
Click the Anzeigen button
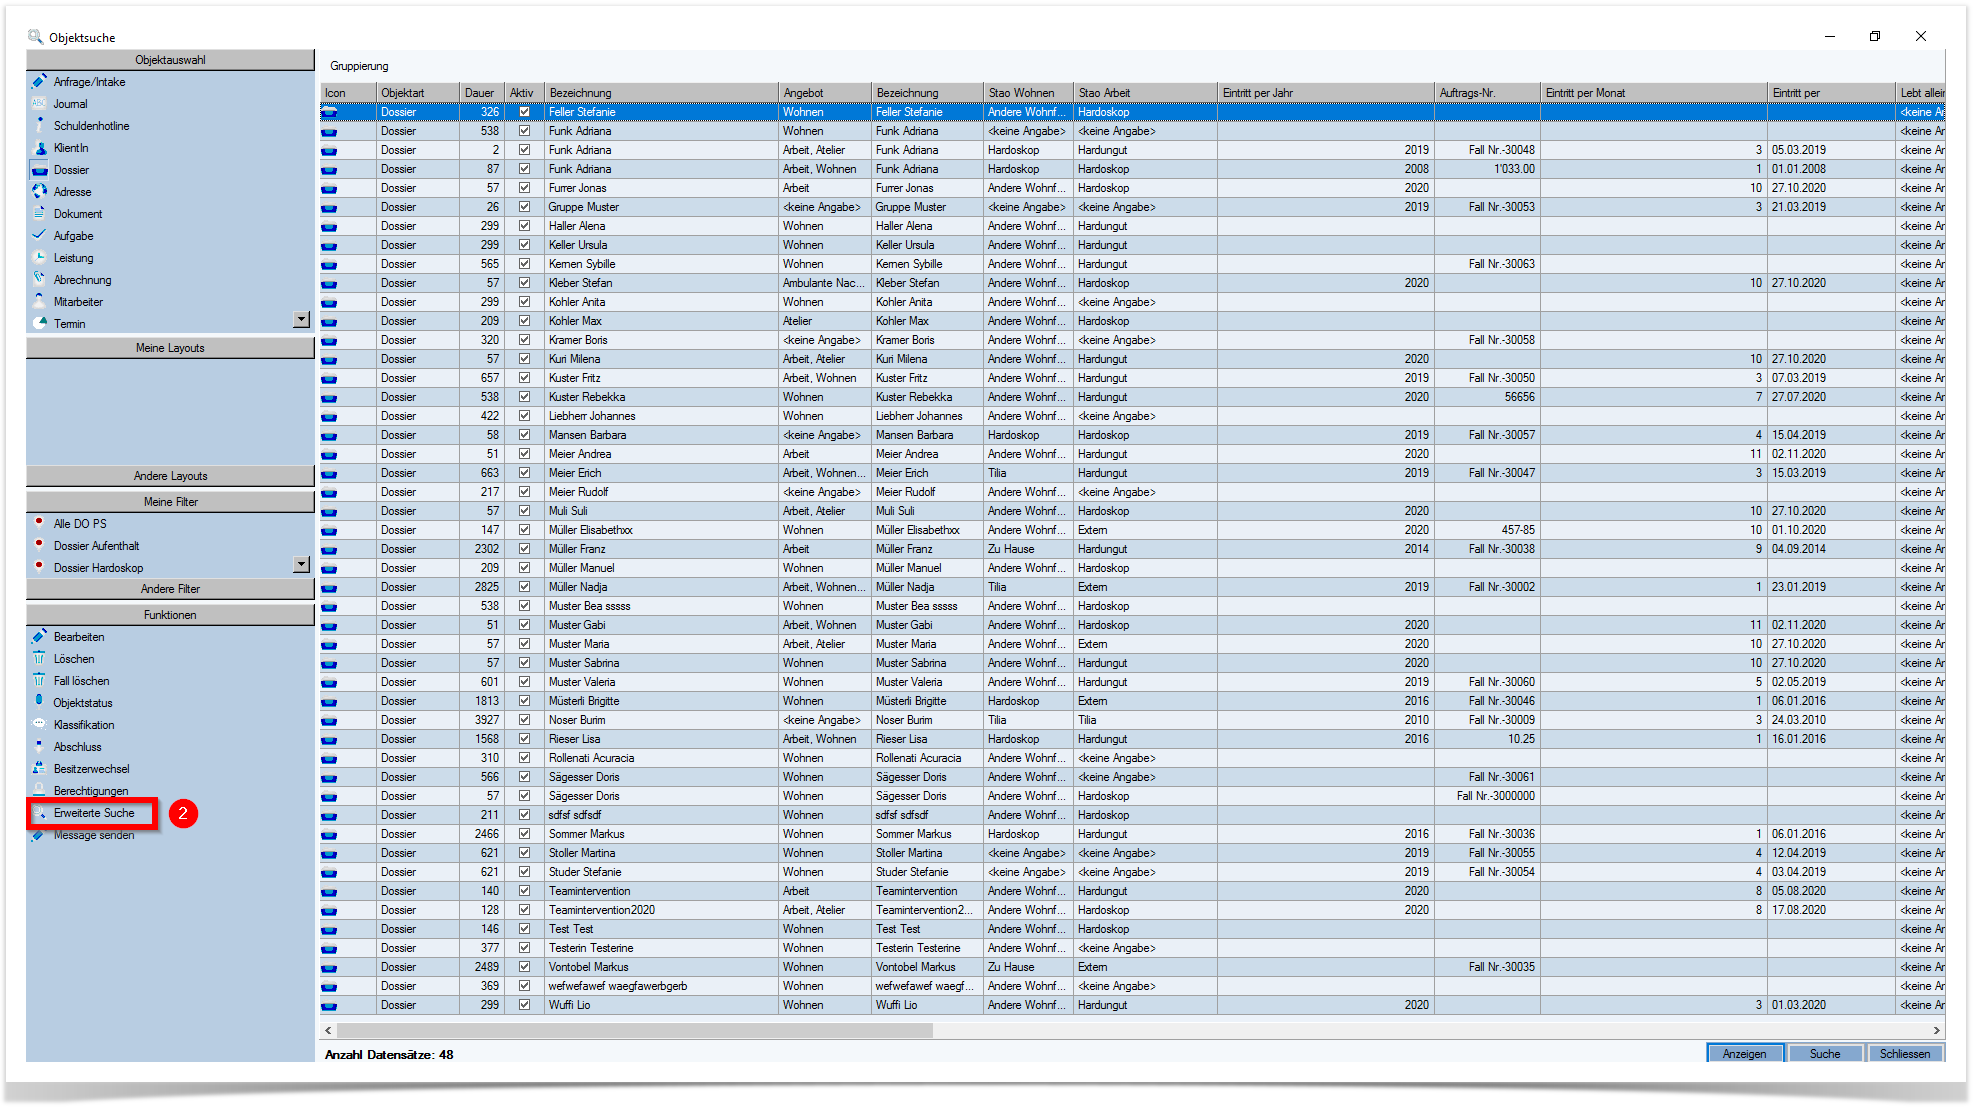point(1745,1054)
